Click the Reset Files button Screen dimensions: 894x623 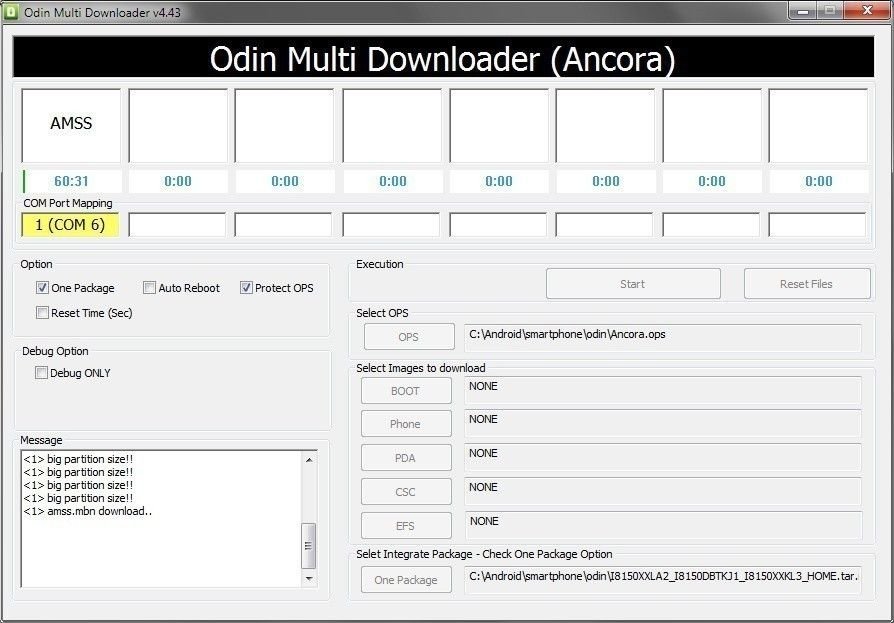(807, 284)
